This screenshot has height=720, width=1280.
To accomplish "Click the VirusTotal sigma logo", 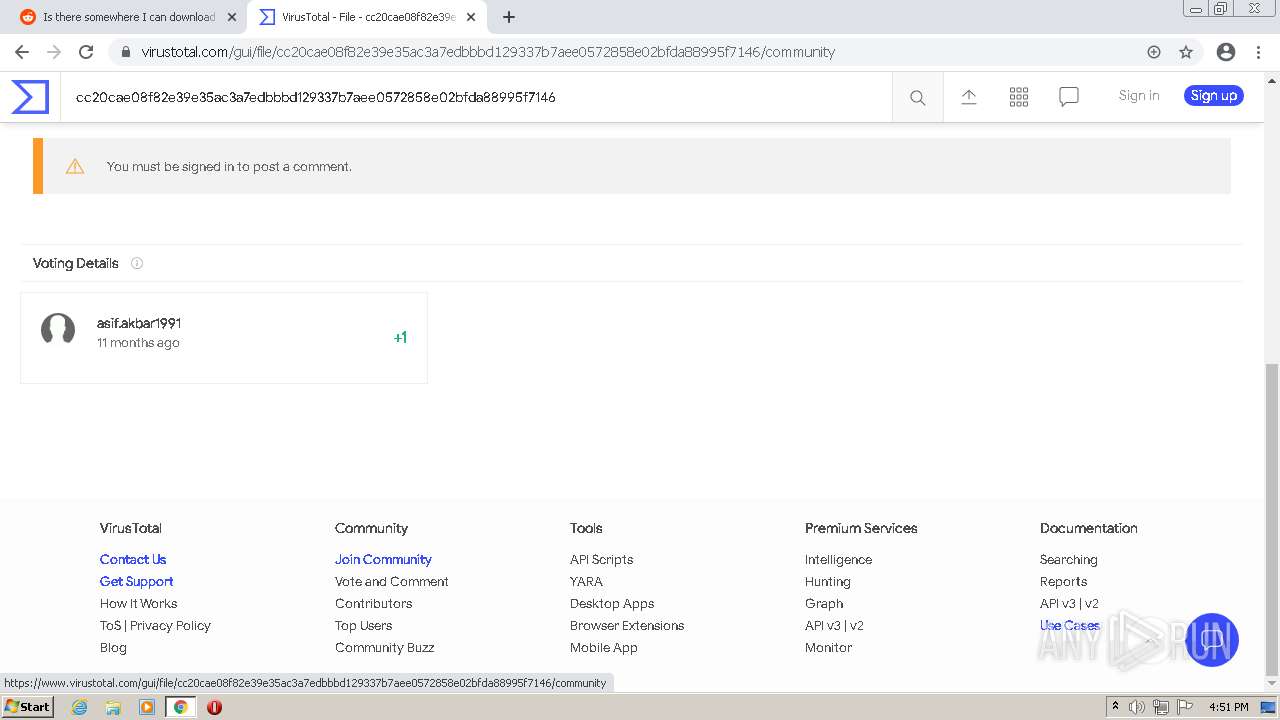I will pos(30,96).
